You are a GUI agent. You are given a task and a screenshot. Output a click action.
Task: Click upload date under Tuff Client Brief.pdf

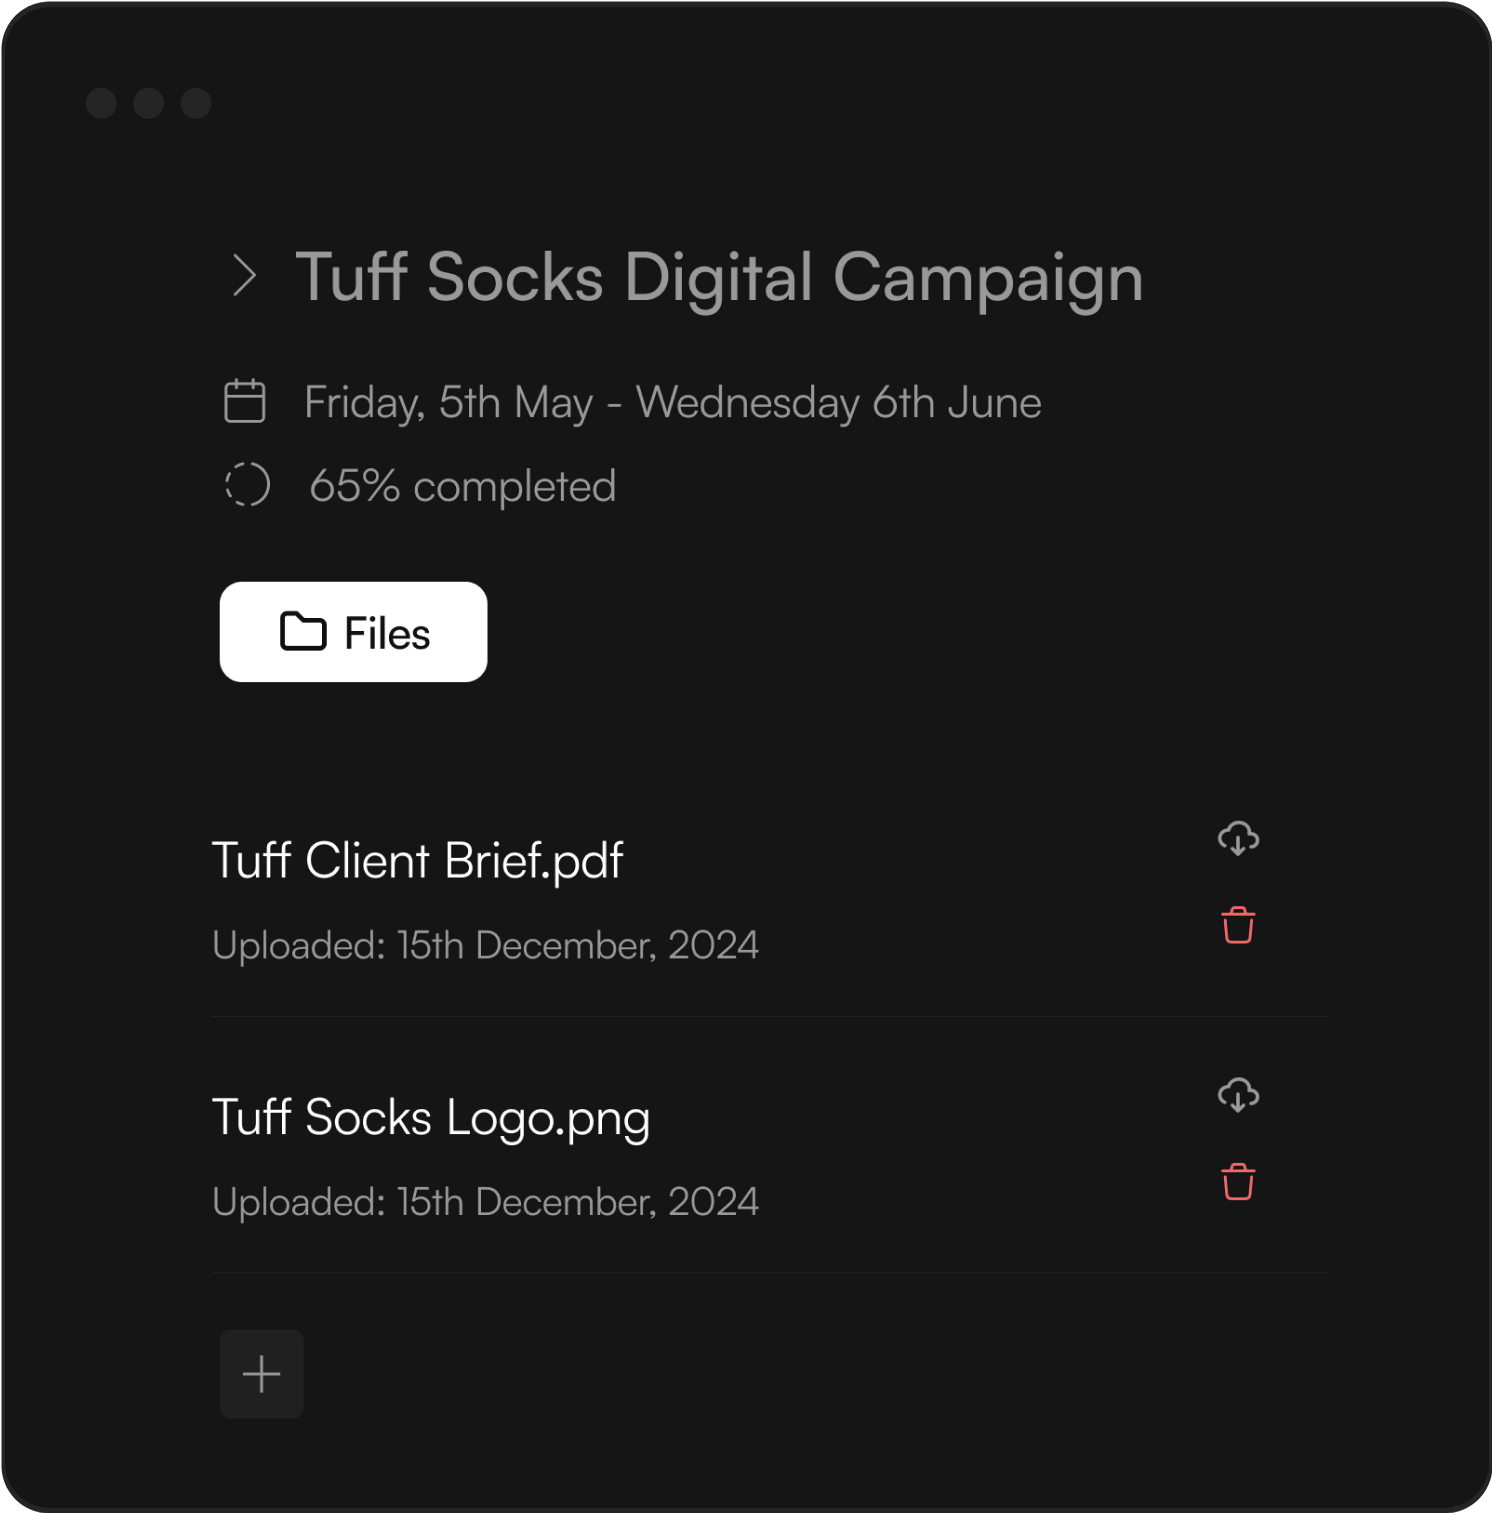click(x=485, y=945)
